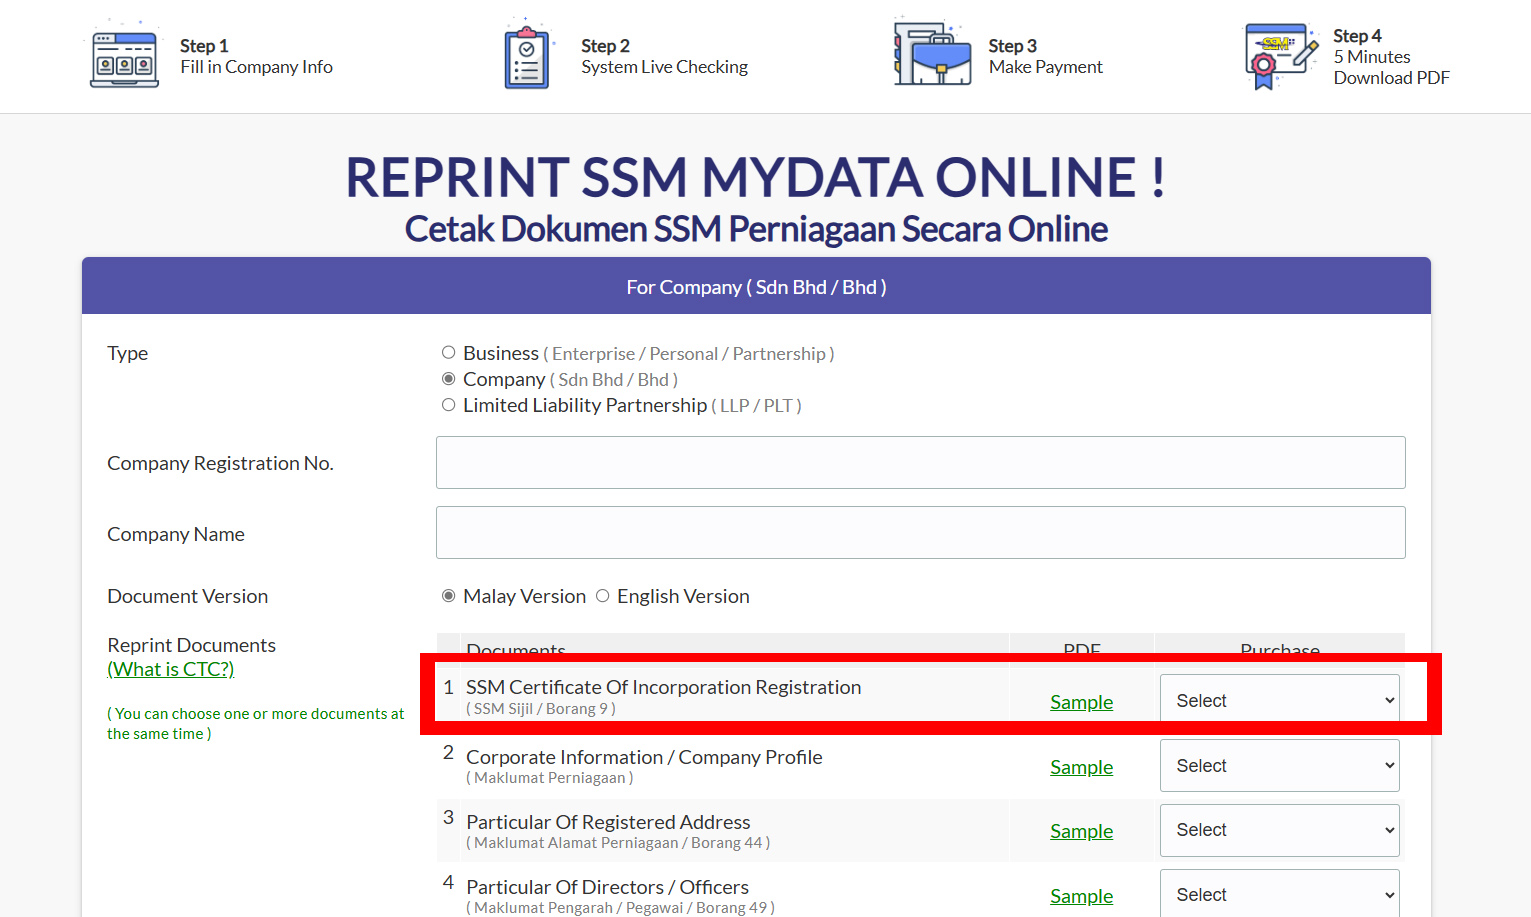
Task: Choose Limited Liability Partnership type
Action: (x=449, y=405)
